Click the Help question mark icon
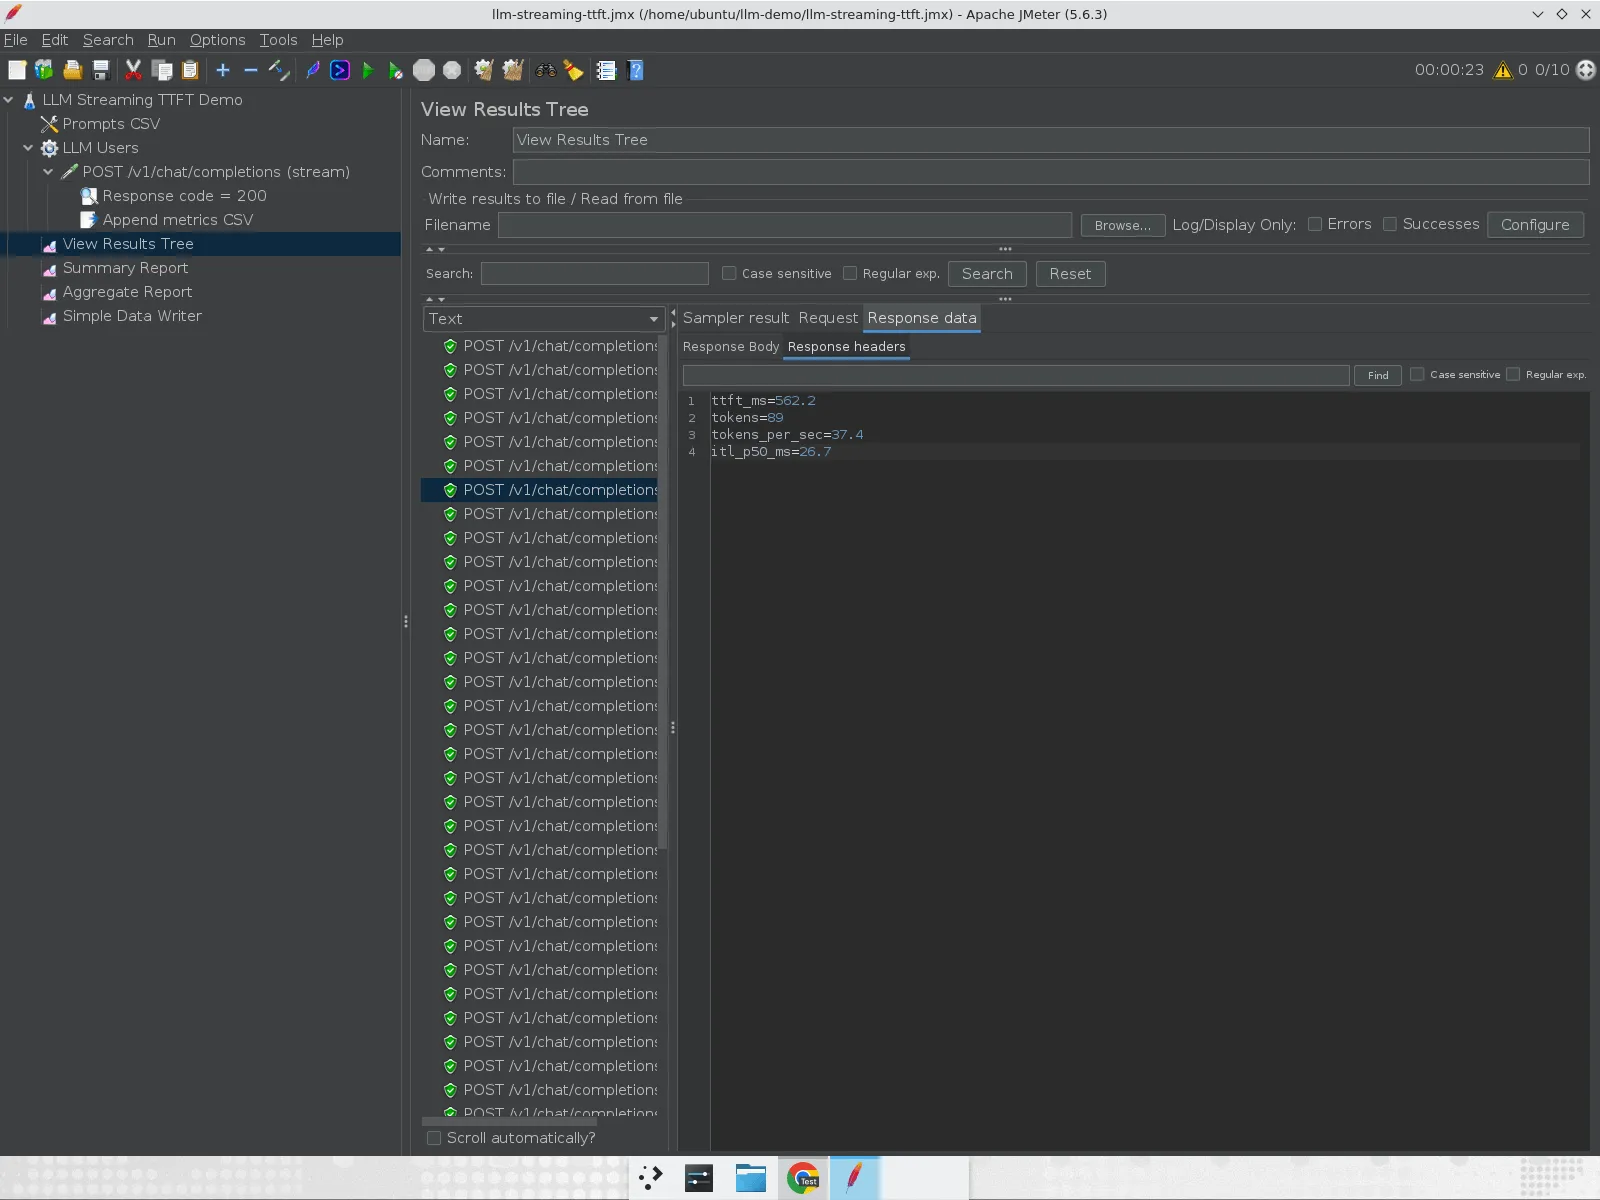Viewport: 1600px width, 1200px height. pos(635,70)
